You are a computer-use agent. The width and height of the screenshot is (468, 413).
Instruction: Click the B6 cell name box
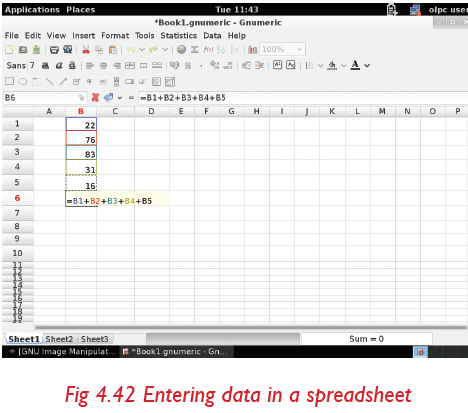(45, 98)
